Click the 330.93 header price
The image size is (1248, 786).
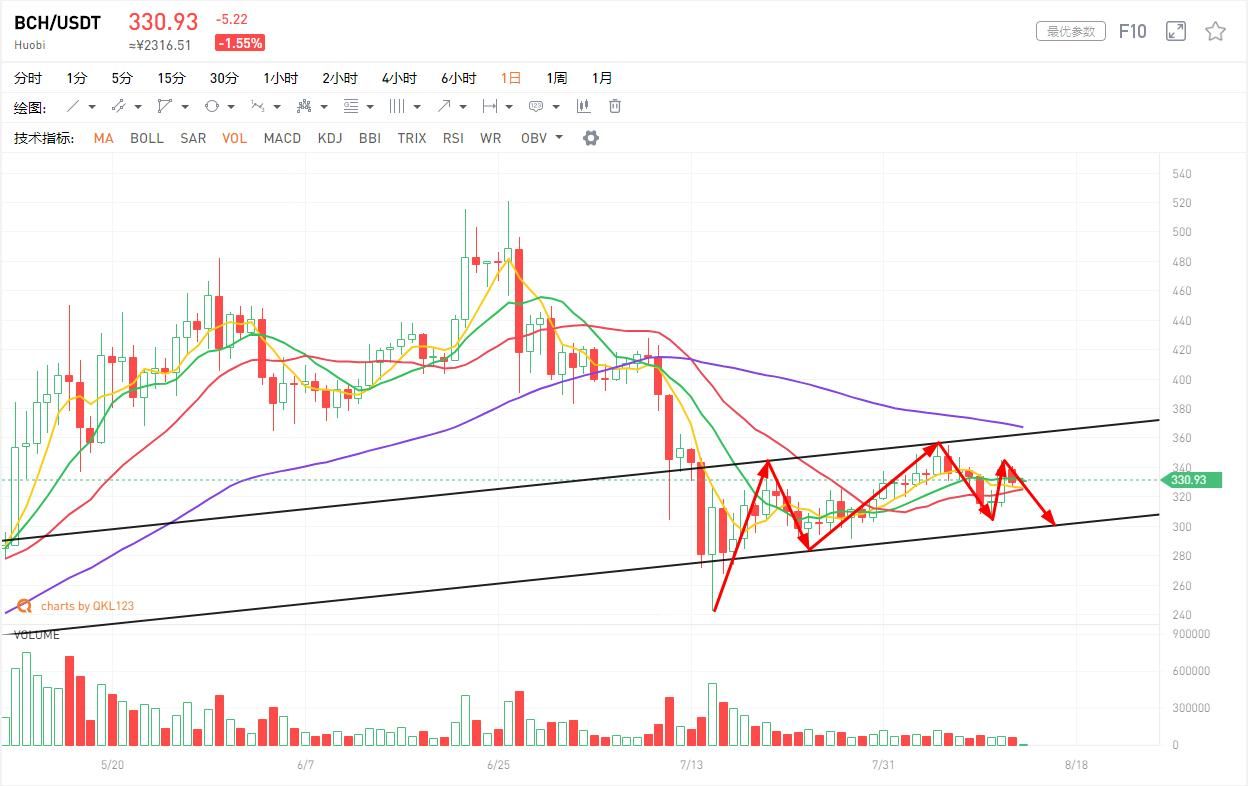coord(163,21)
